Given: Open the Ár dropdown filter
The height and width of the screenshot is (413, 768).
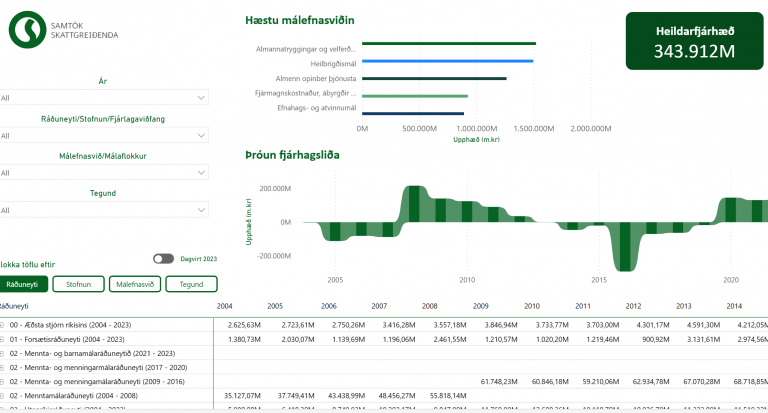Looking at the screenshot, I should click(104, 98).
